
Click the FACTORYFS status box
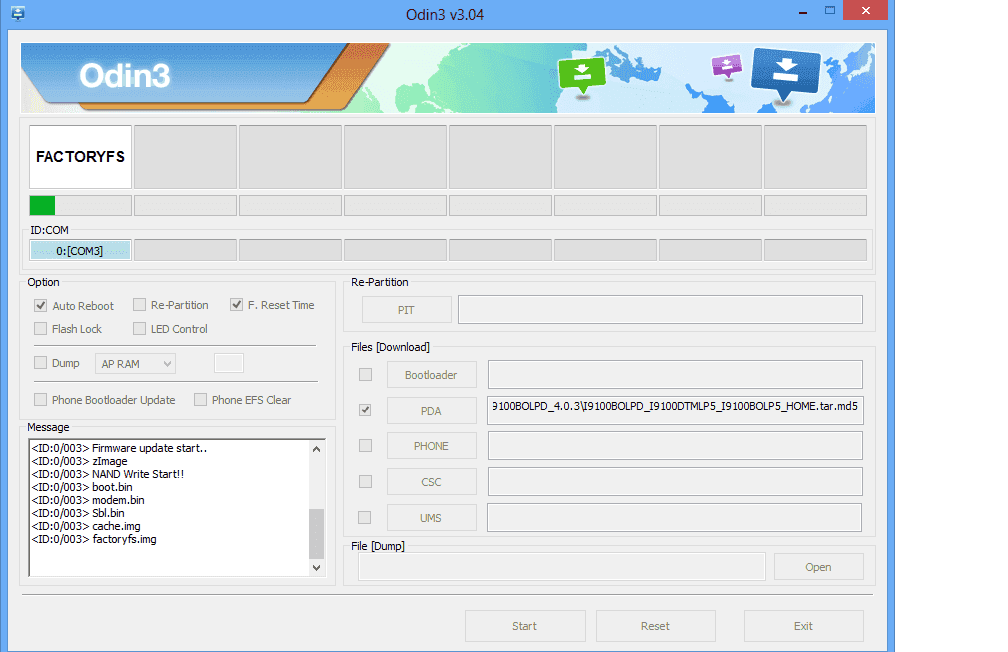[80, 157]
